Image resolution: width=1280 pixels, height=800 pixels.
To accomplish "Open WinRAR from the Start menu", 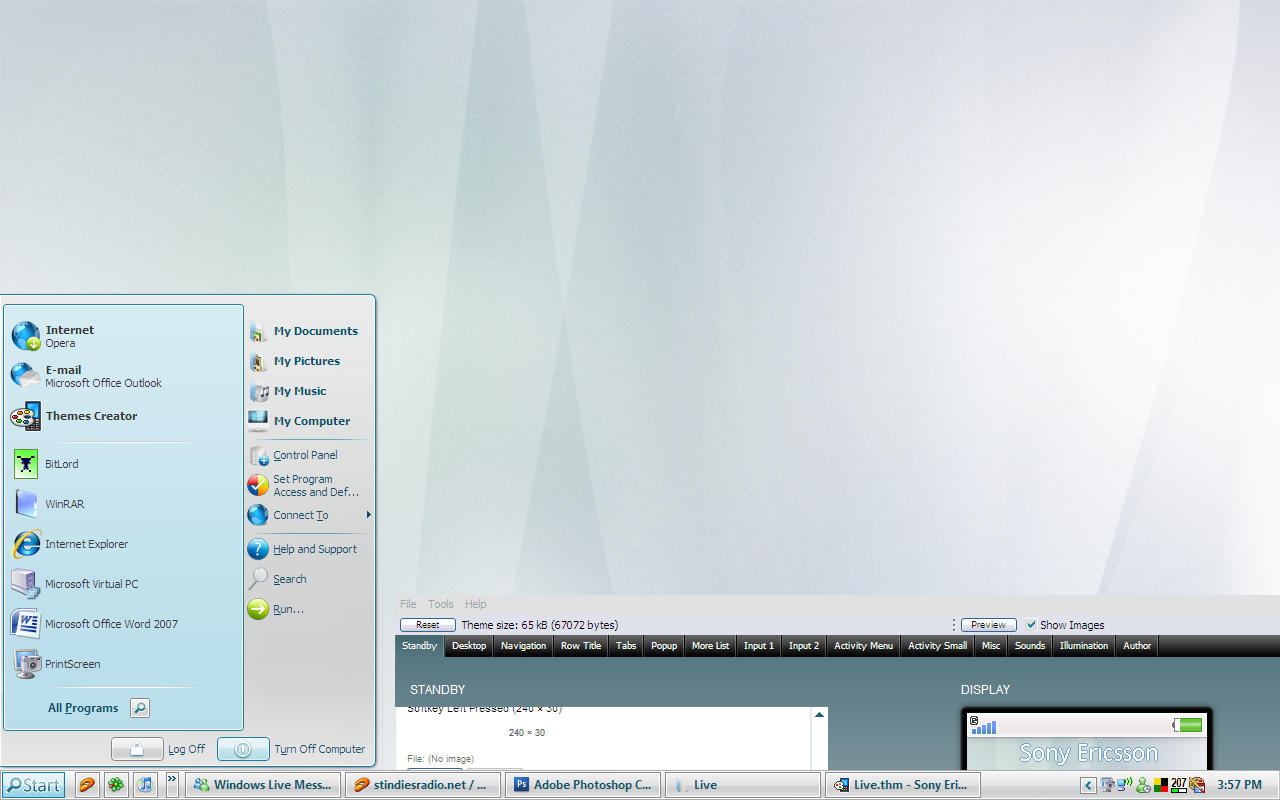I will tap(122, 504).
